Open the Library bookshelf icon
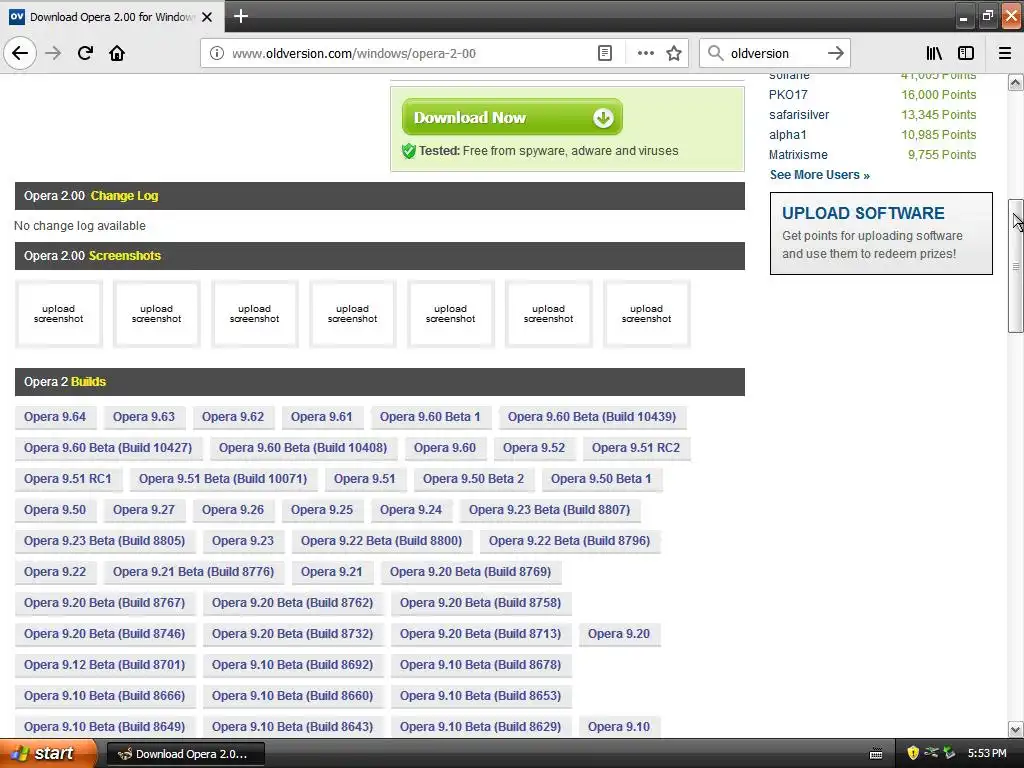 (x=934, y=53)
